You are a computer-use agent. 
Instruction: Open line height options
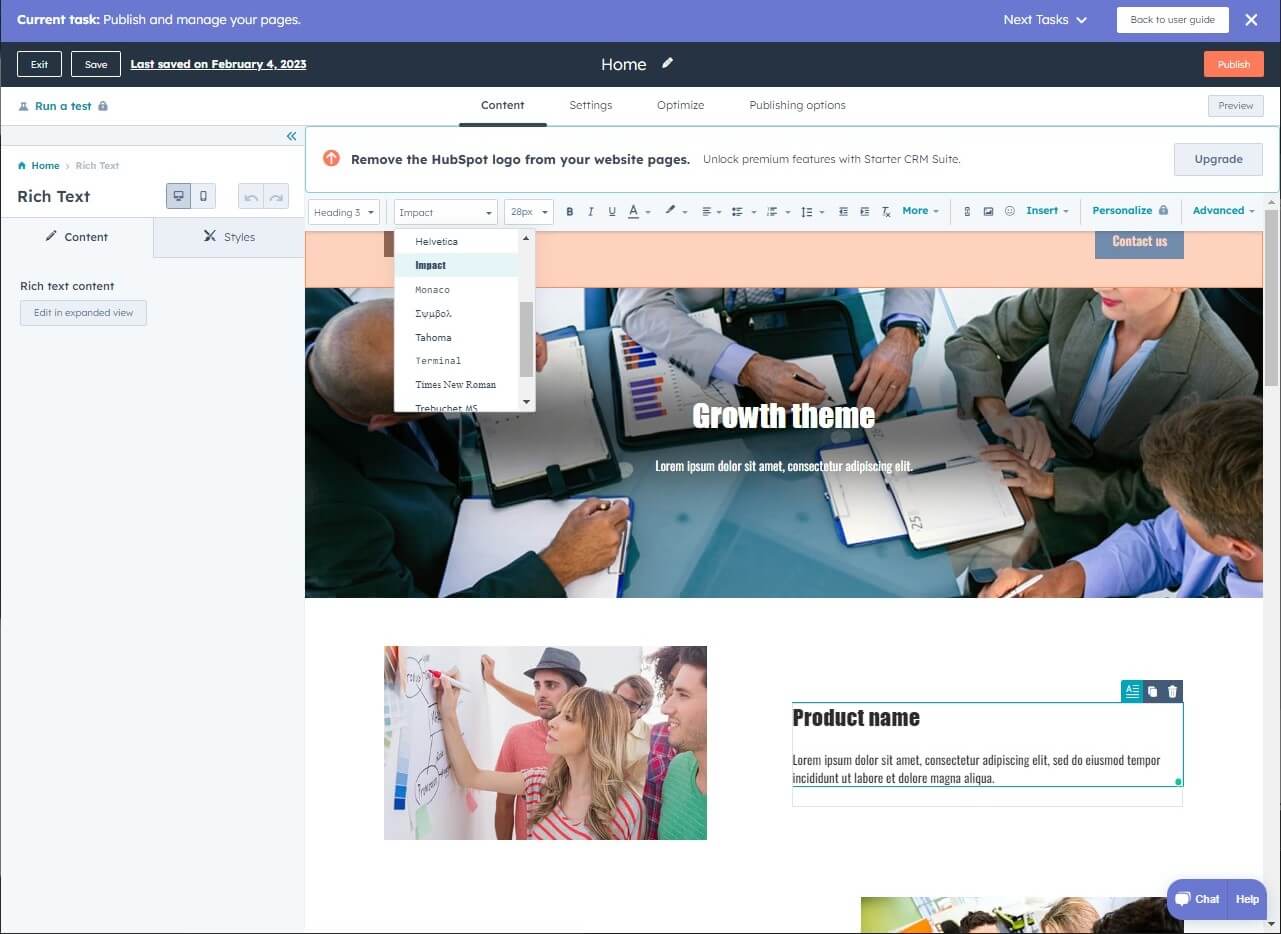point(812,211)
